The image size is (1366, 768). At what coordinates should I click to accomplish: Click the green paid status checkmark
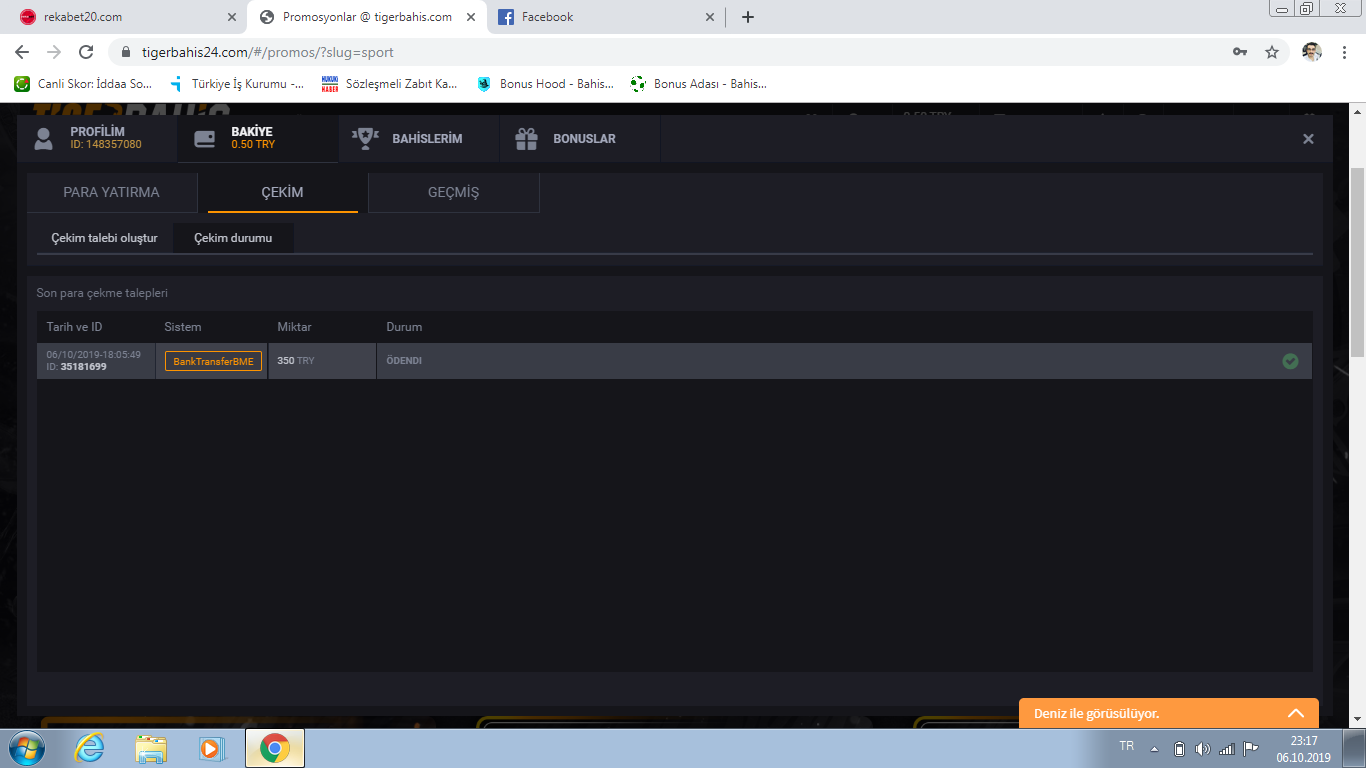click(1290, 361)
